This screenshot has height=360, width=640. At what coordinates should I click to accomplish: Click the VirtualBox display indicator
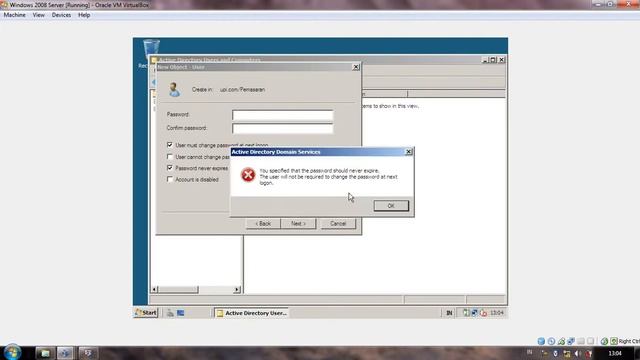tap(590, 341)
